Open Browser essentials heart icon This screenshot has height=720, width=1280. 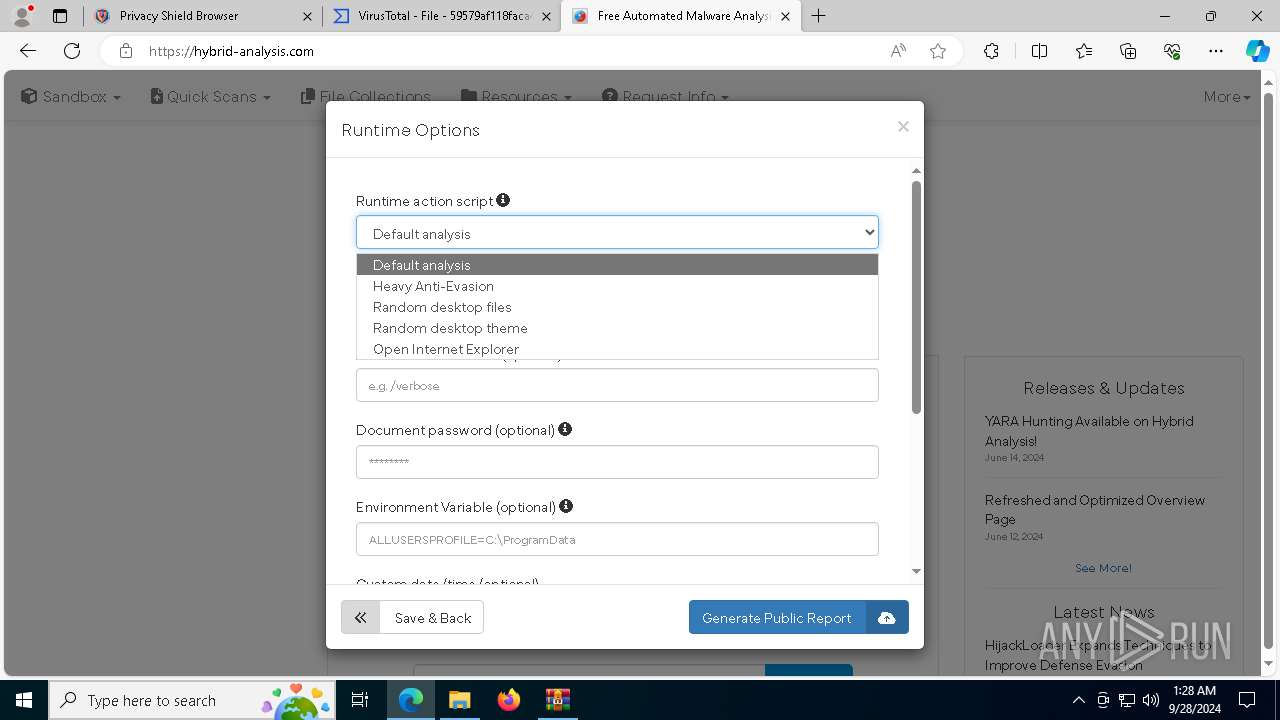1172,51
